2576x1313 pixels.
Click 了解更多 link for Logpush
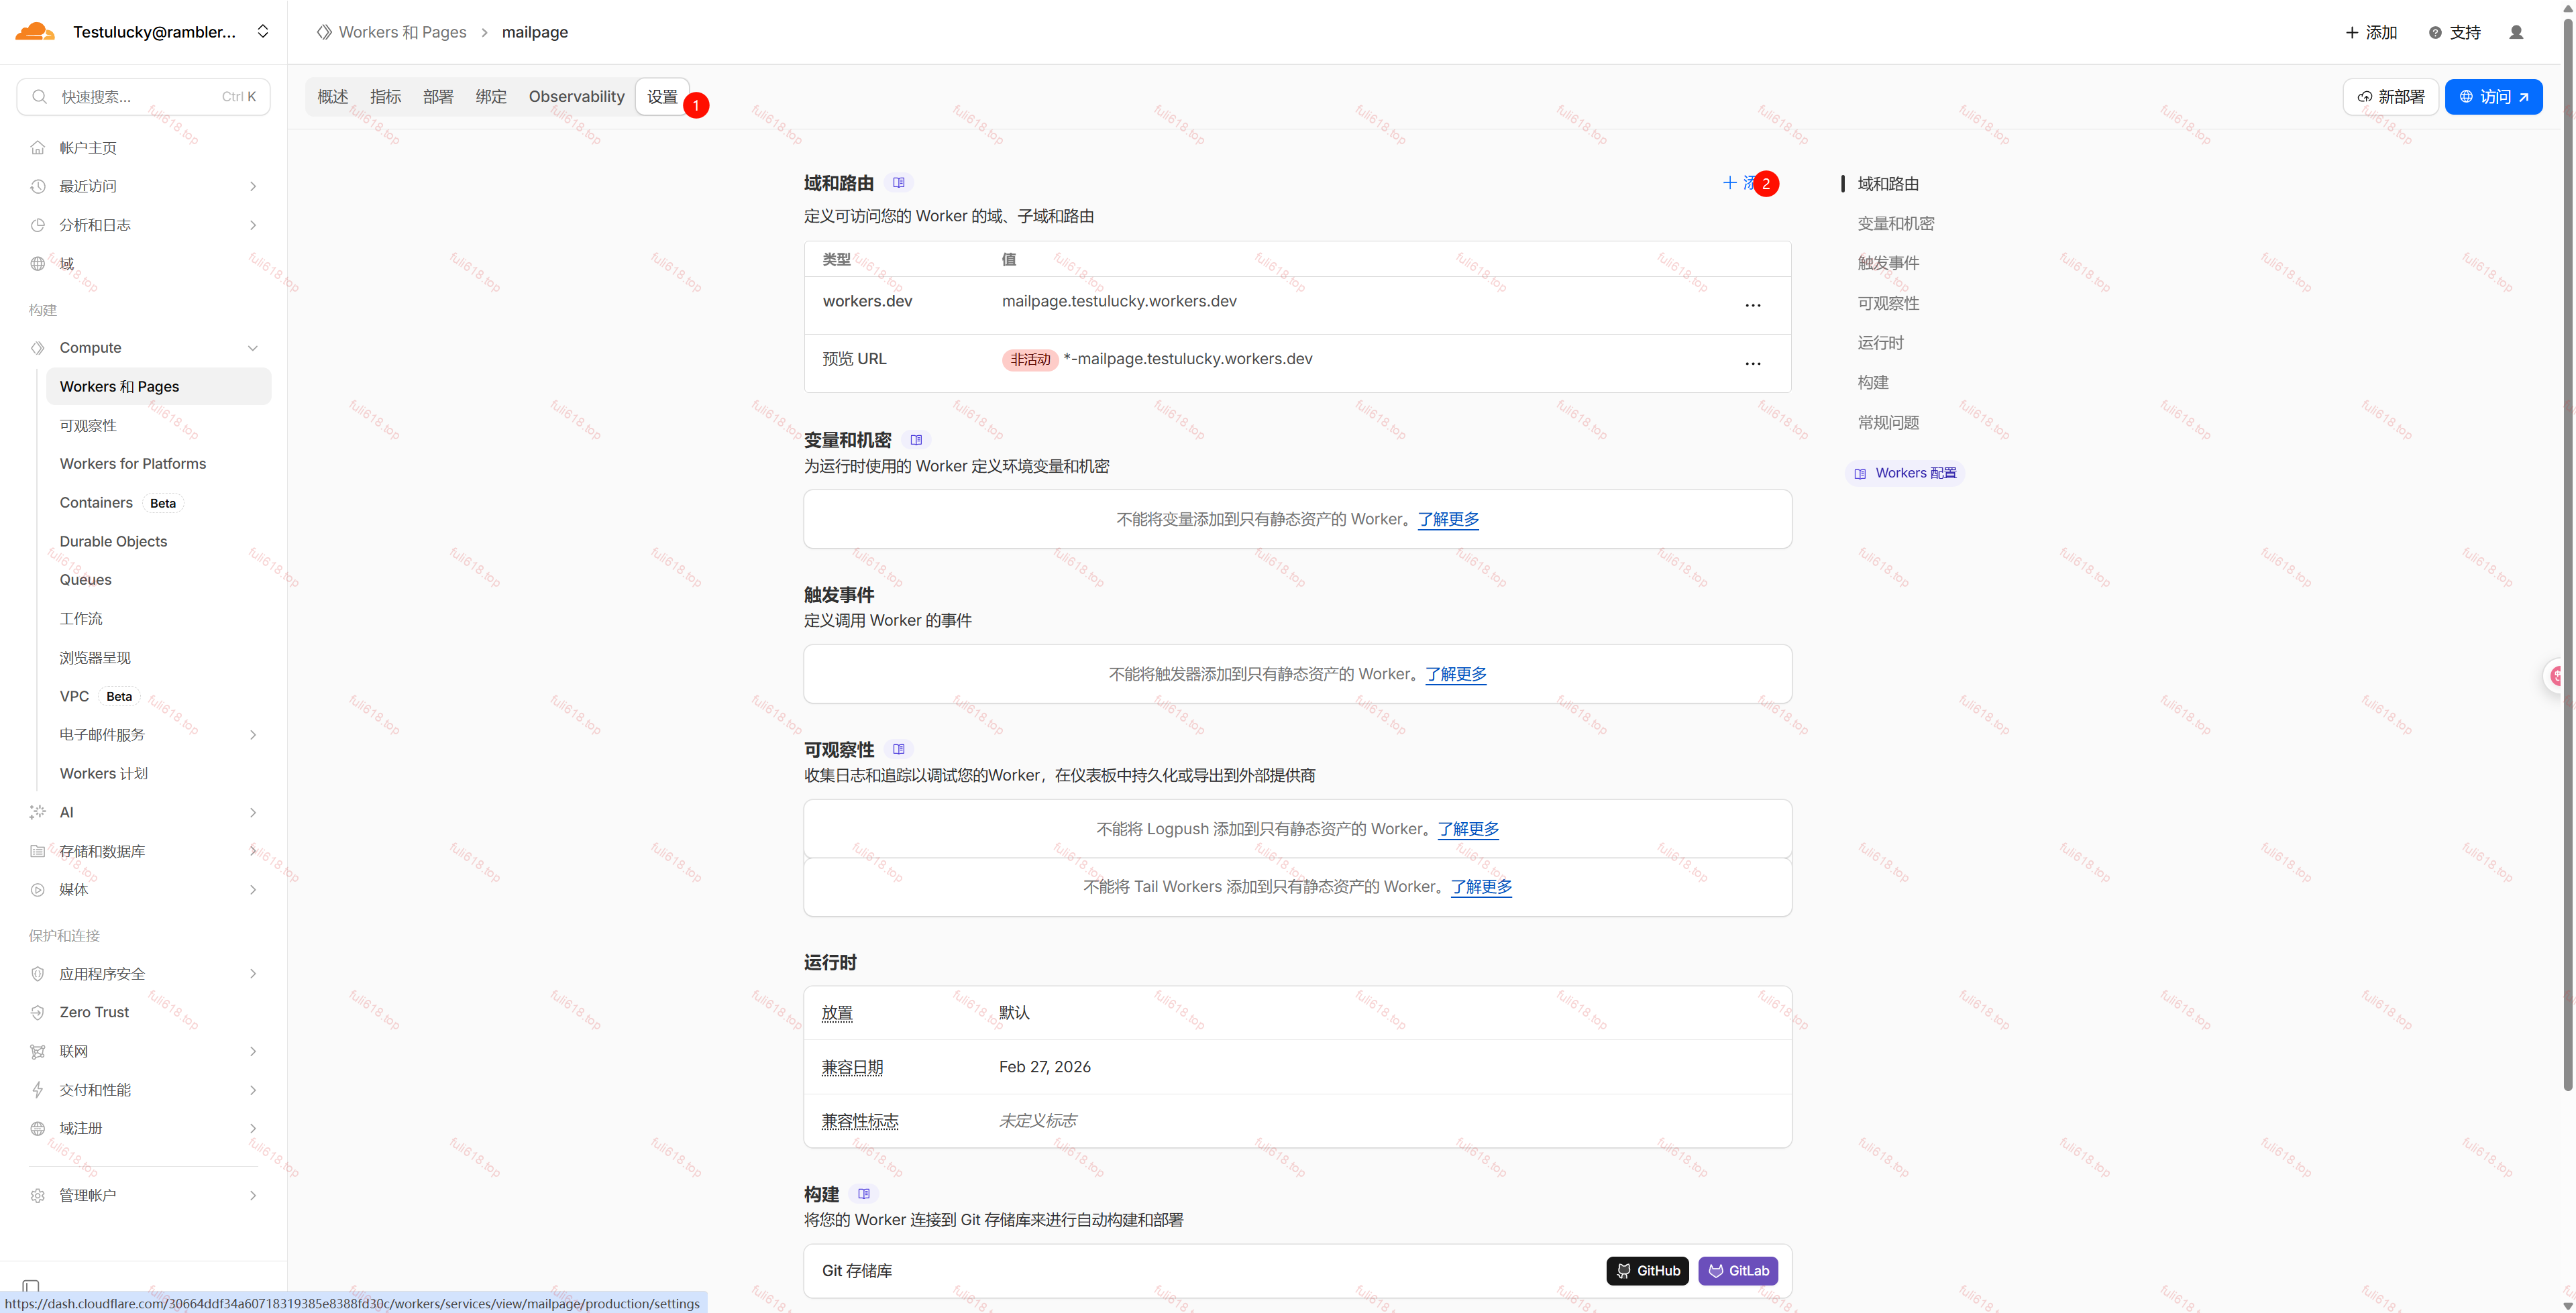[1468, 829]
